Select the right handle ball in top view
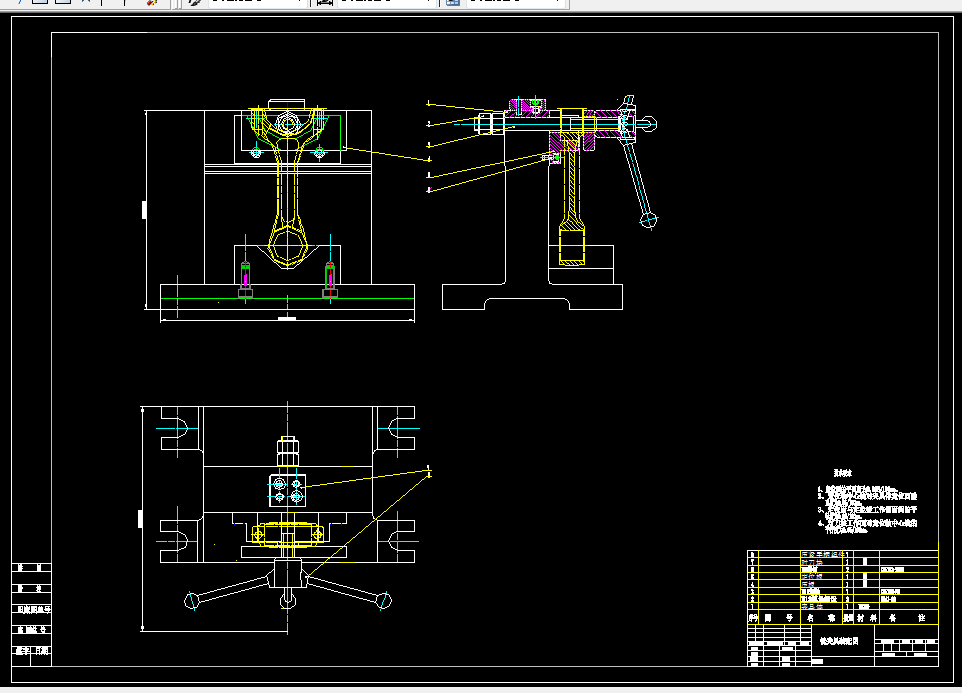This screenshot has height=693, width=962. click(x=383, y=600)
